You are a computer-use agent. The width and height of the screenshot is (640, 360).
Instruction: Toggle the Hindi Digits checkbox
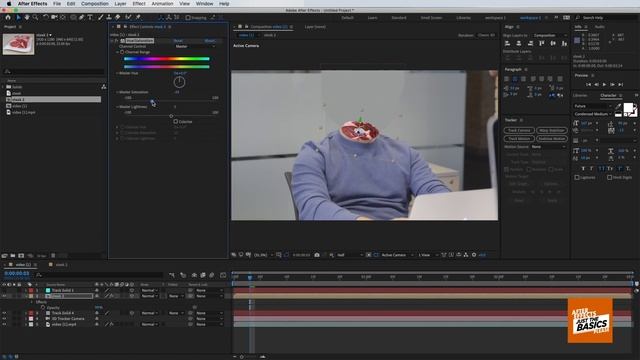pyautogui.click(x=609, y=178)
